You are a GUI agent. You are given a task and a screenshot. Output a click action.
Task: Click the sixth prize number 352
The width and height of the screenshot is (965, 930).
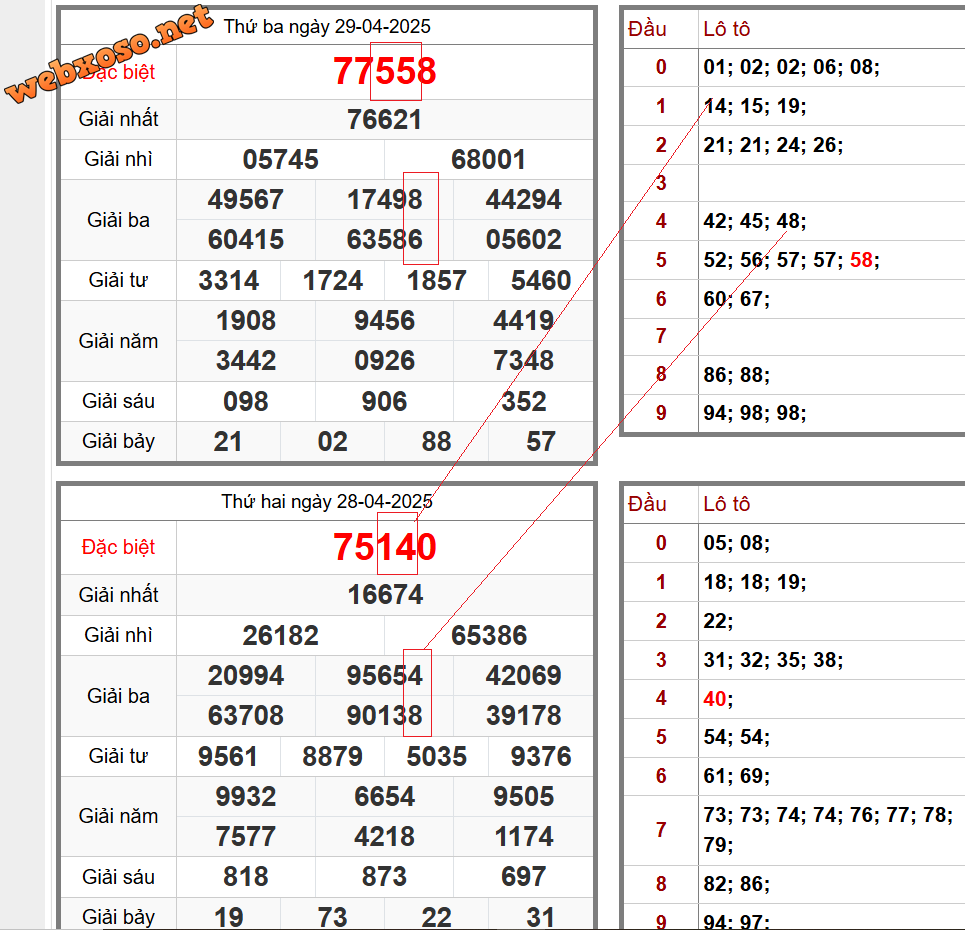(524, 401)
